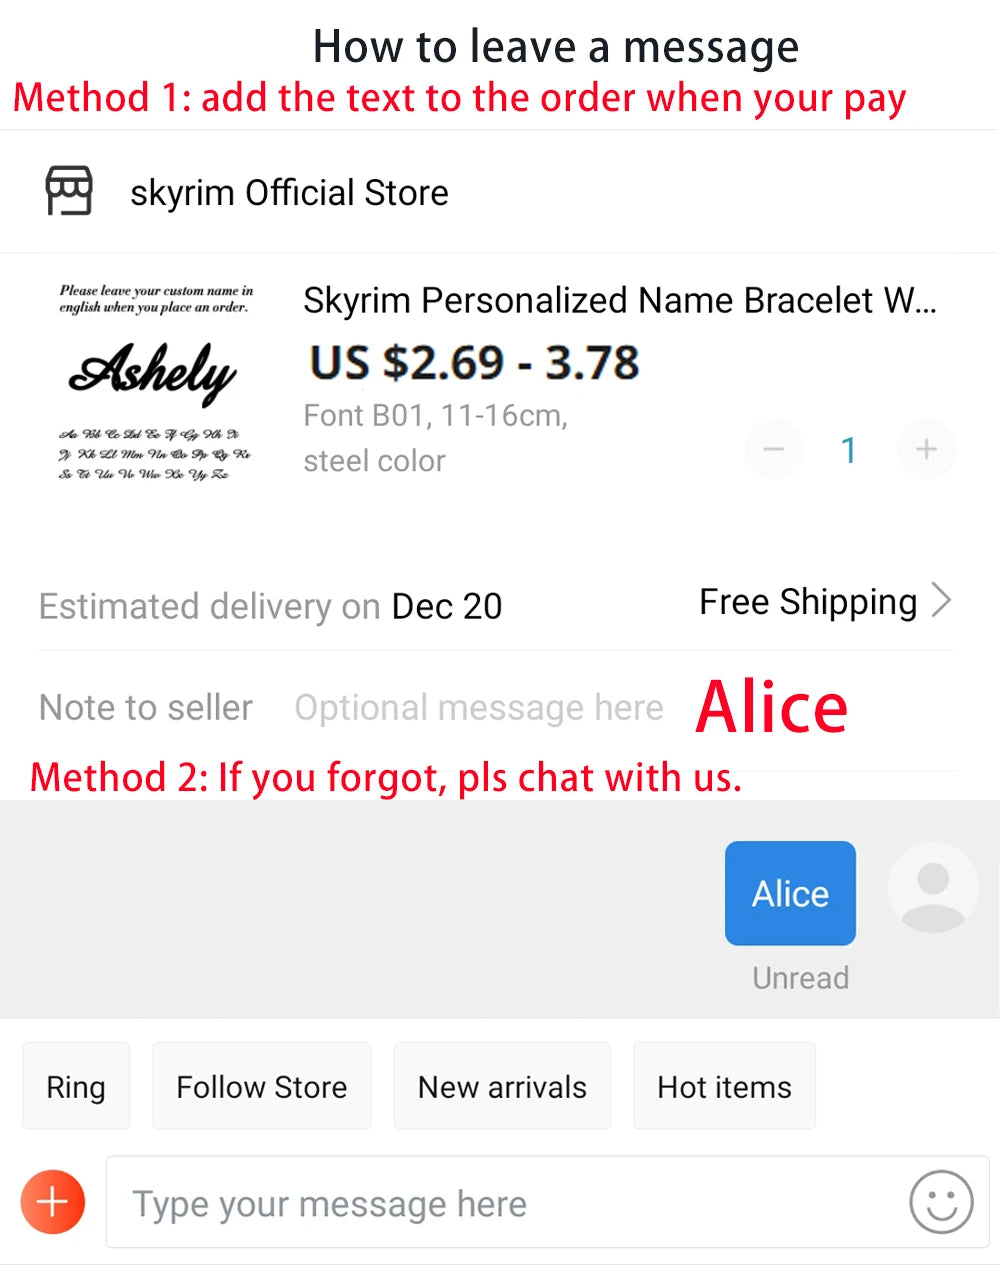Increase quantity with the plus button
This screenshot has width=1000, height=1265.
926,449
